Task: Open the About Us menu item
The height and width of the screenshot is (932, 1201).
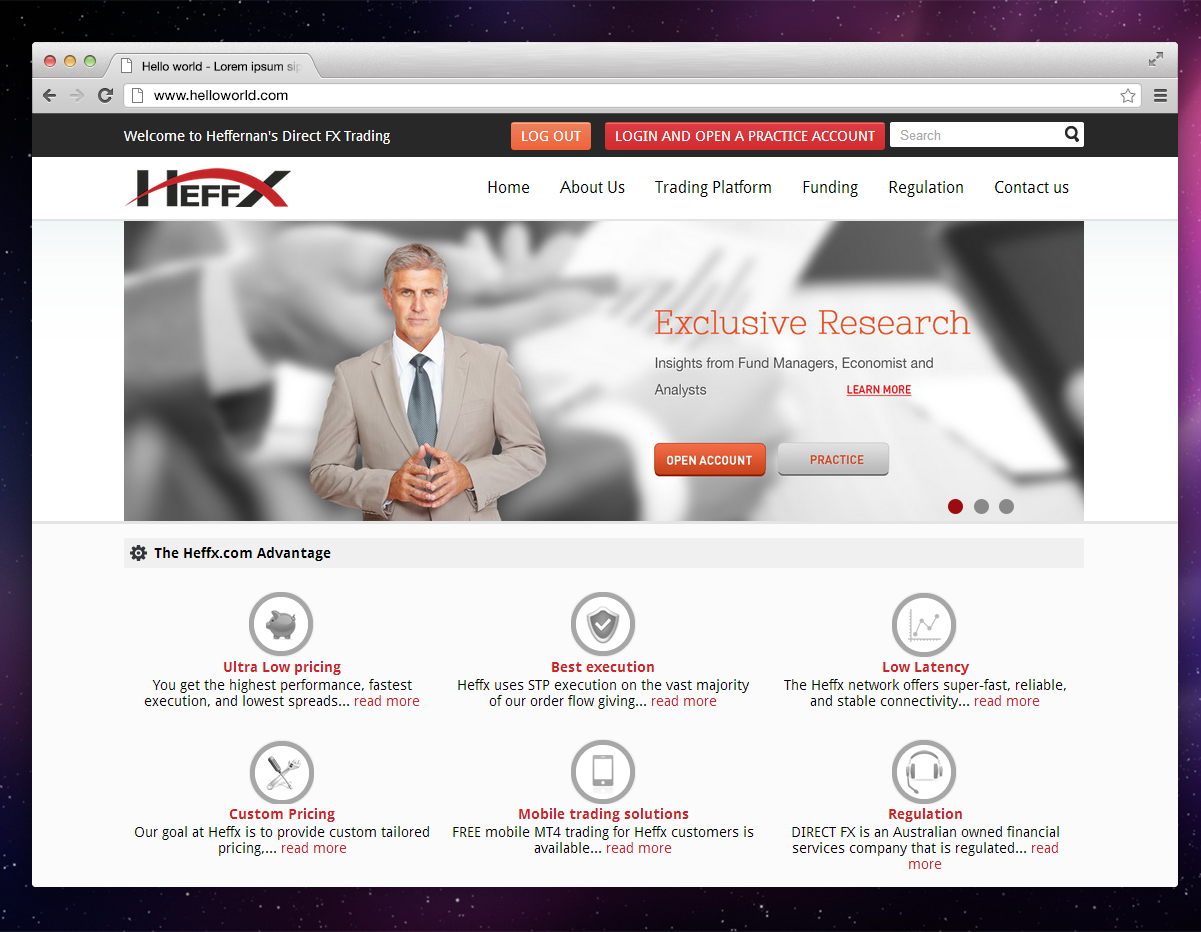Action: click(x=592, y=187)
